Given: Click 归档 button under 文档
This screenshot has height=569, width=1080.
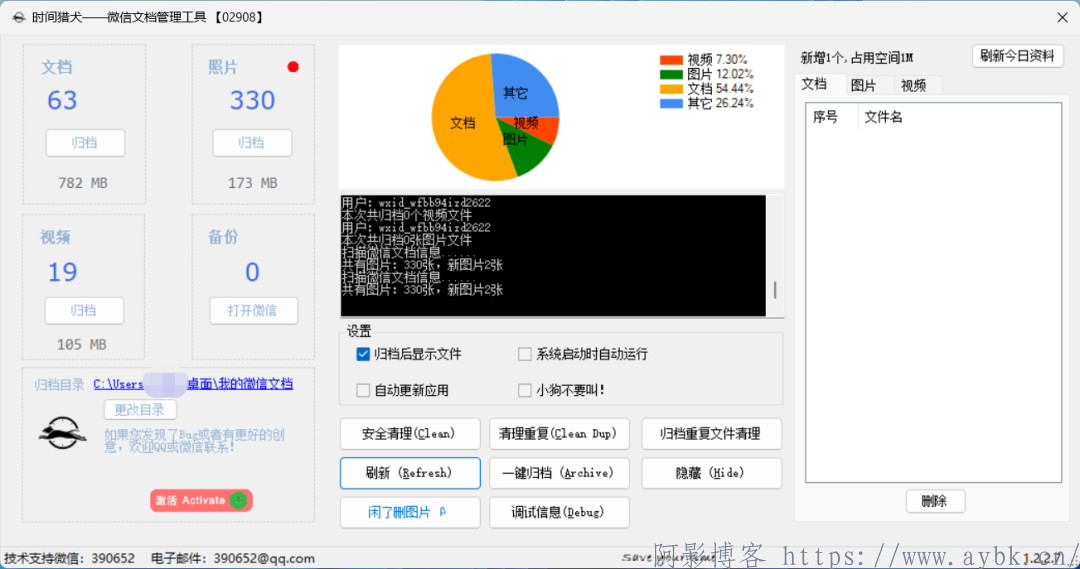Looking at the screenshot, I should (x=85, y=143).
